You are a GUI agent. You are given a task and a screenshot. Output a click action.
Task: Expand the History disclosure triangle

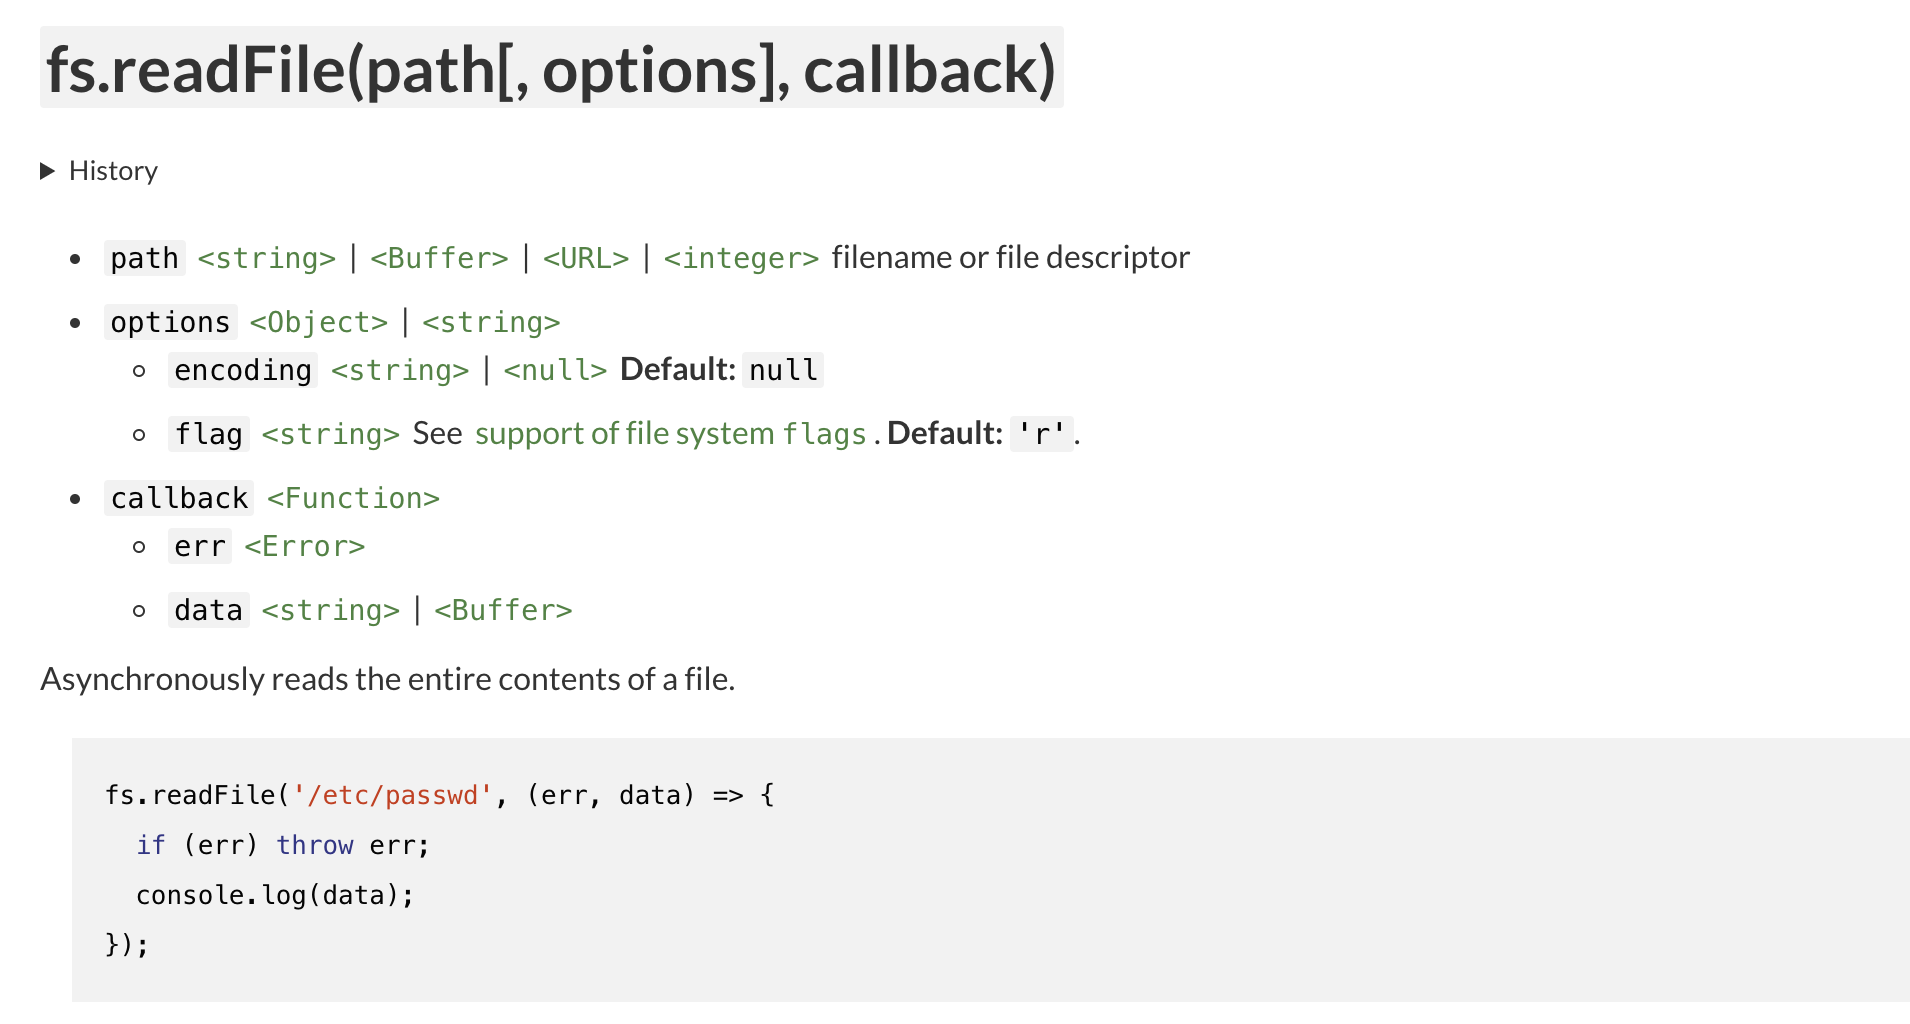(x=47, y=171)
